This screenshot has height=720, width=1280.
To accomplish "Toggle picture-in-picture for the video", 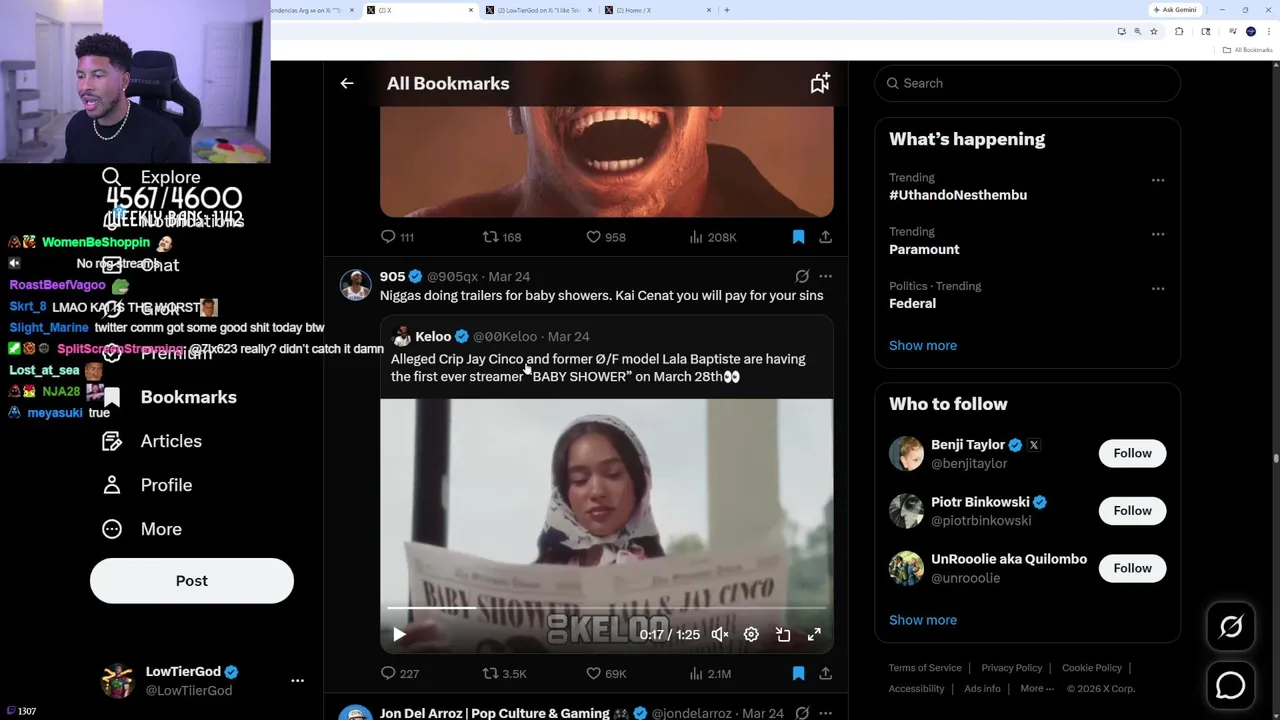I will (783, 634).
